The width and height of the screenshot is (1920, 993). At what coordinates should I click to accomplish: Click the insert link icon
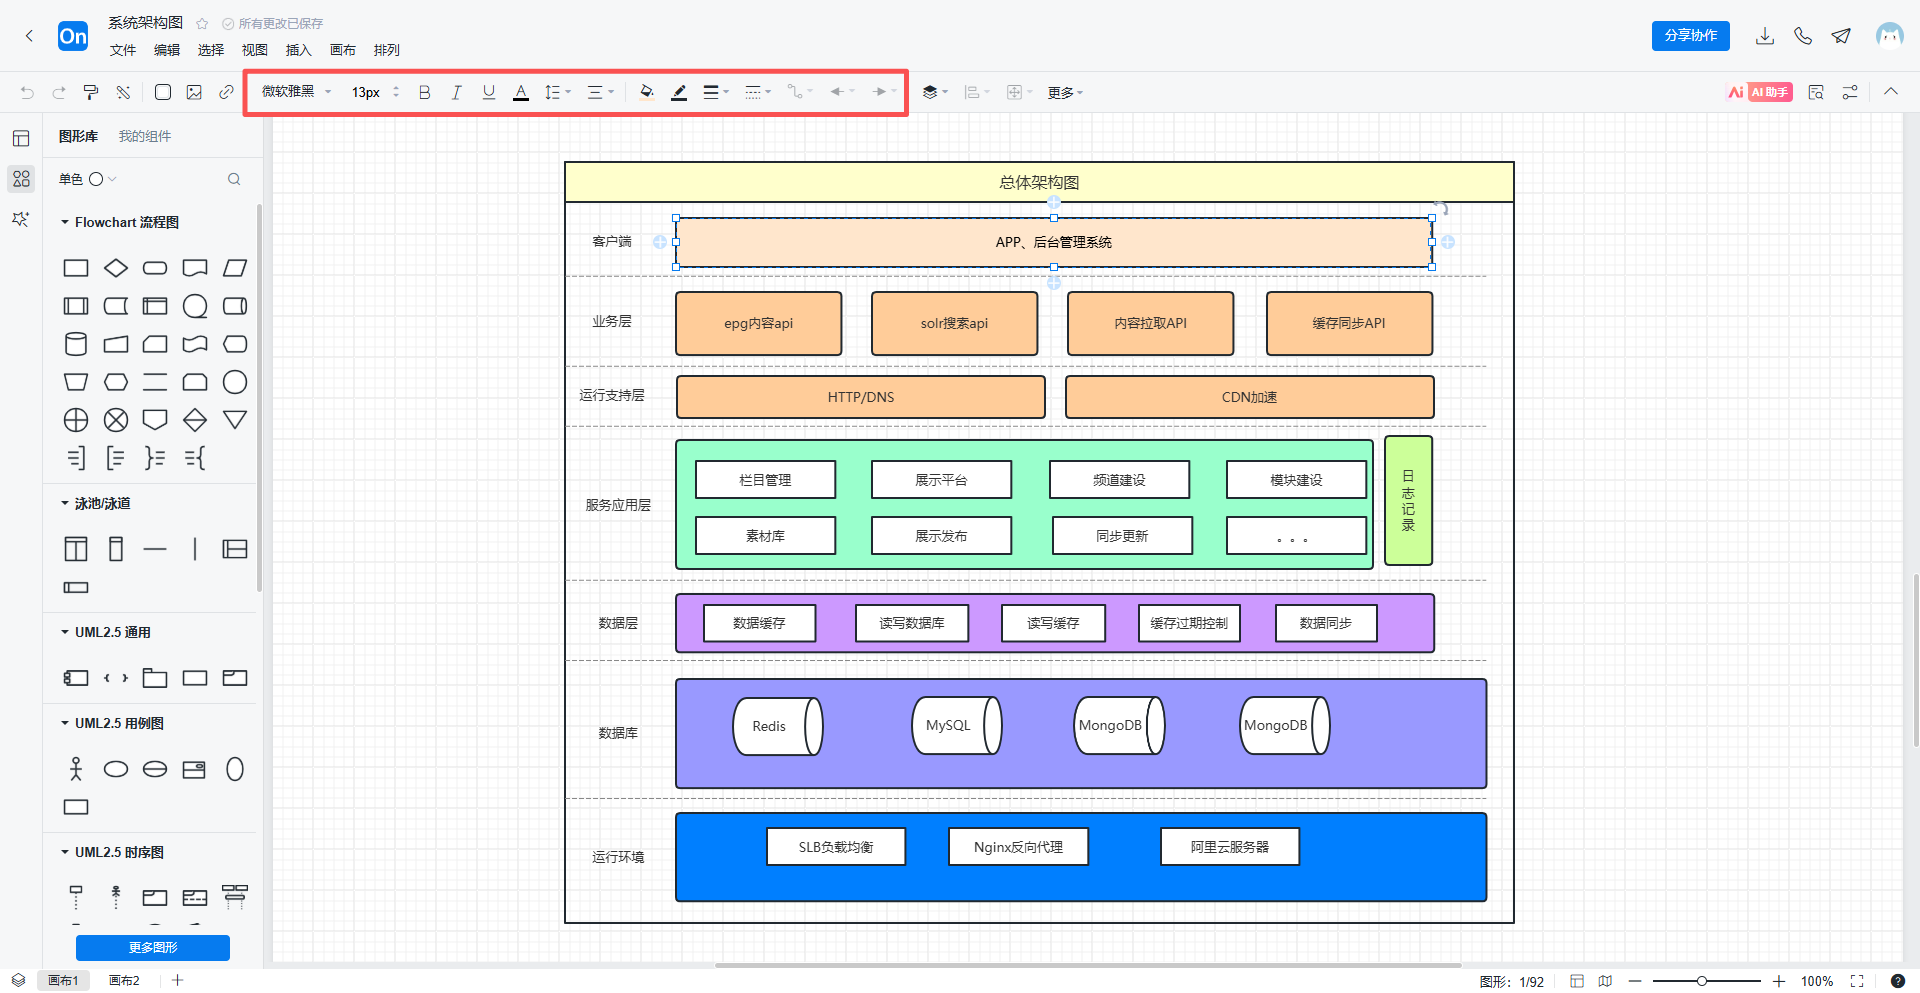226,92
